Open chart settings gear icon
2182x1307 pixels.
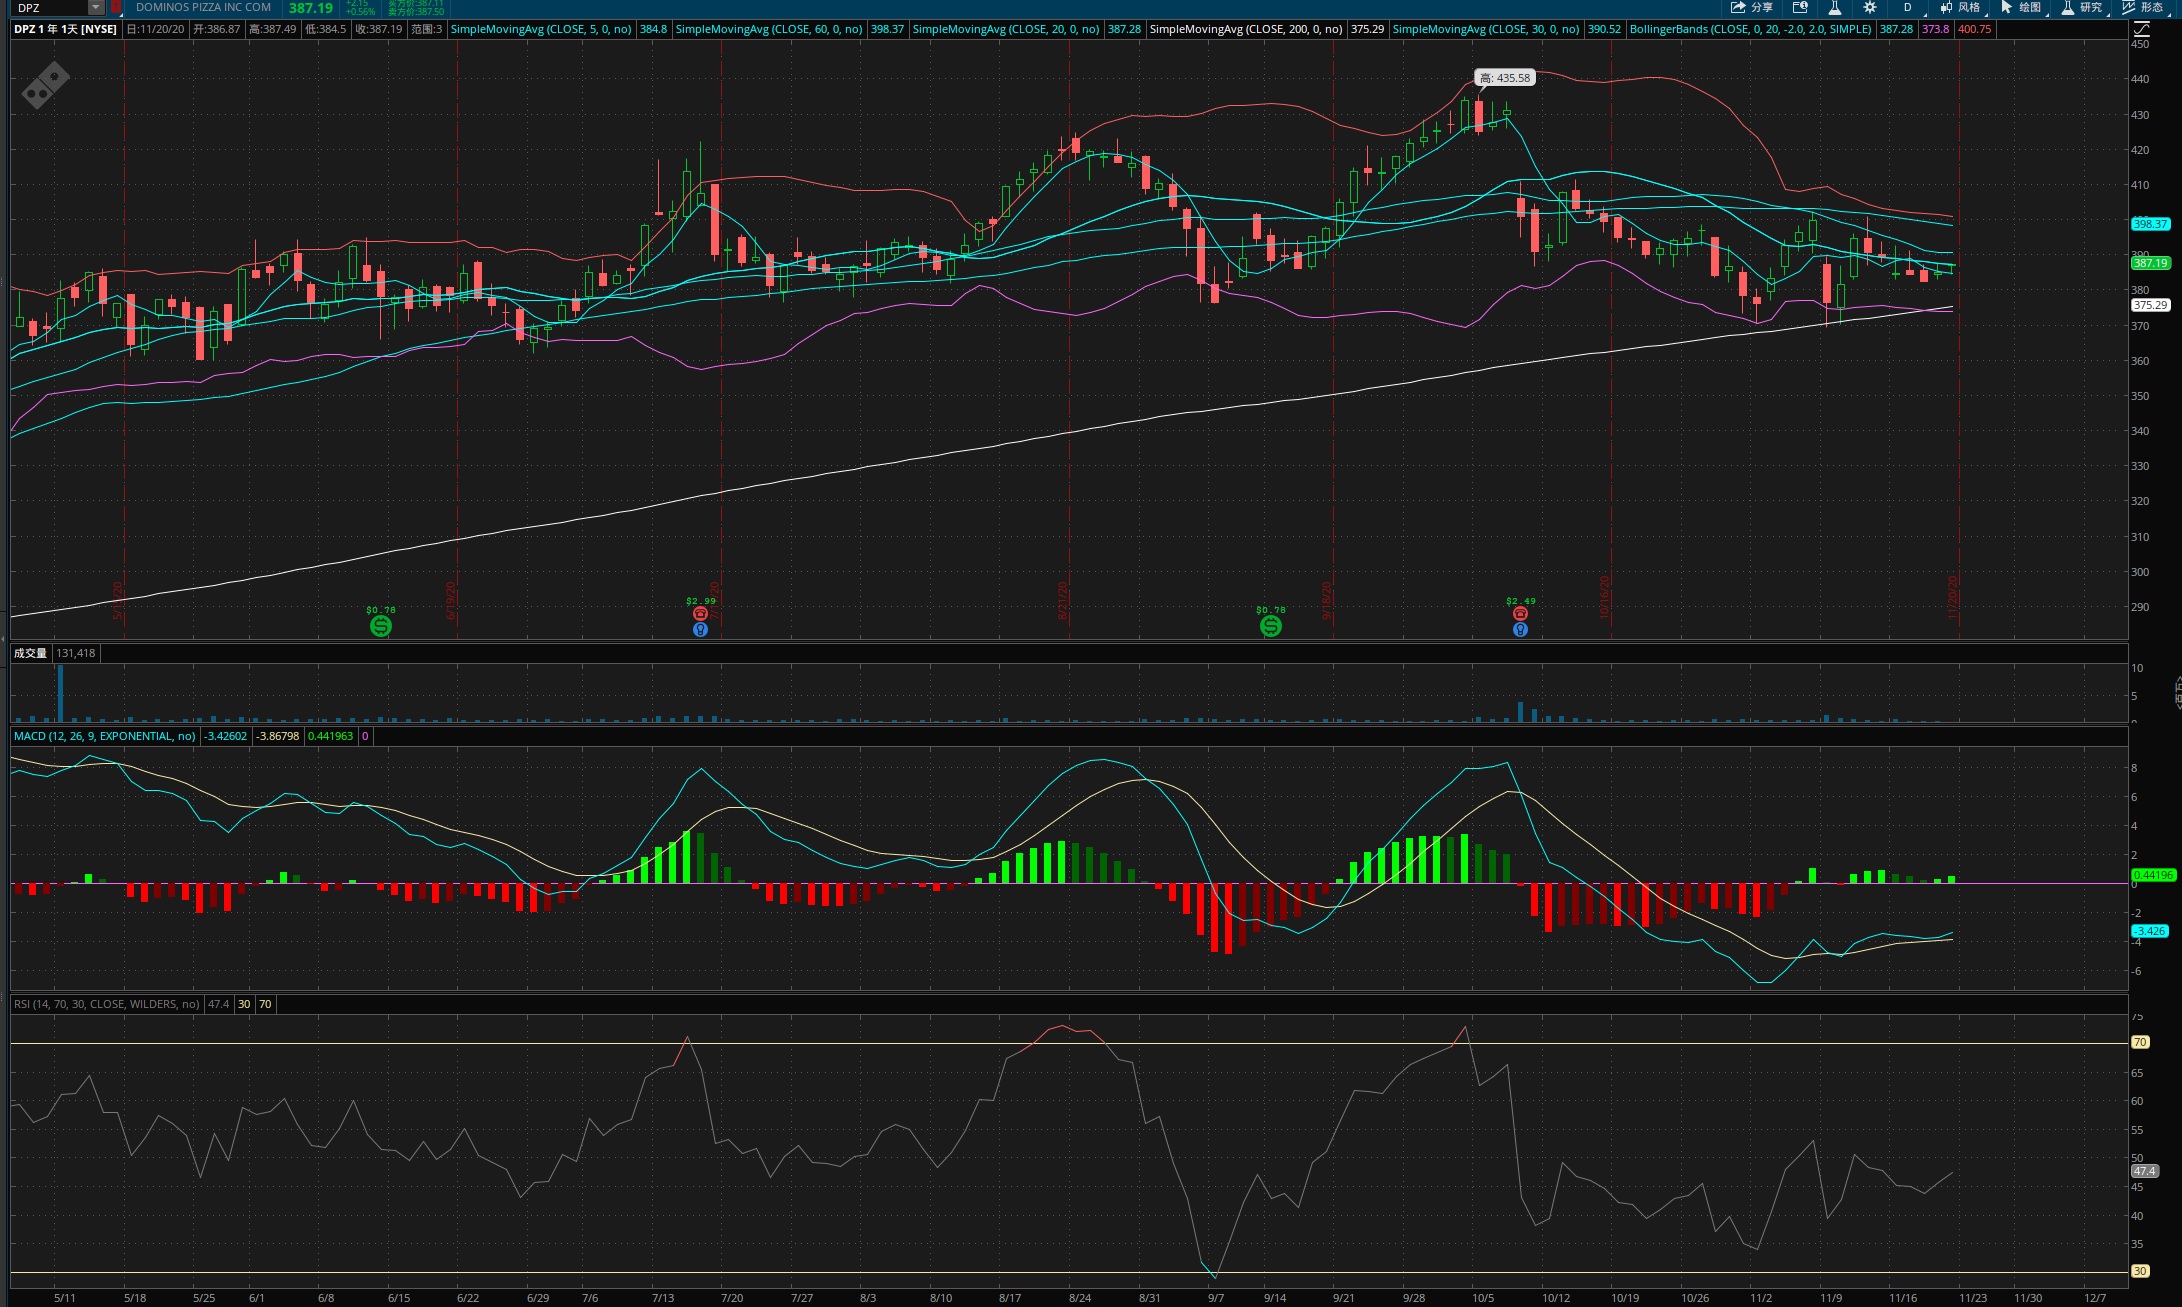click(x=1870, y=7)
